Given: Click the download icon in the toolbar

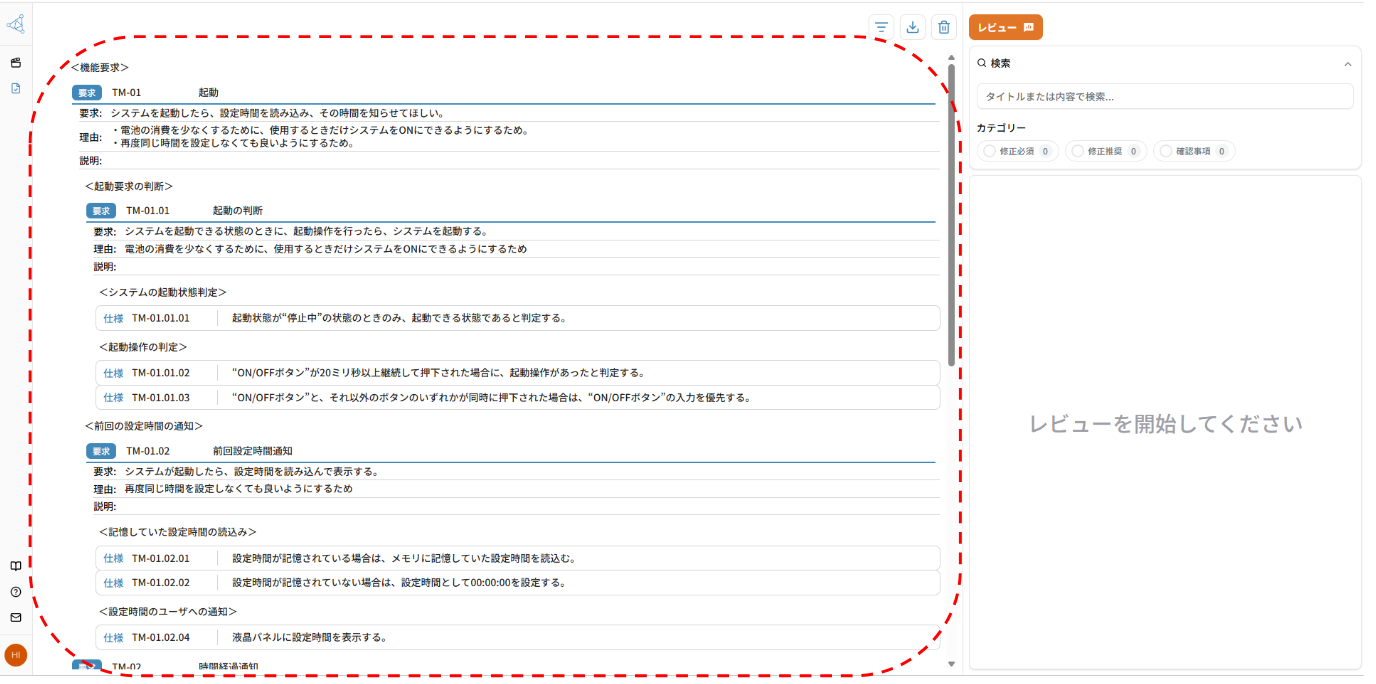Looking at the screenshot, I should (x=912, y=28).
